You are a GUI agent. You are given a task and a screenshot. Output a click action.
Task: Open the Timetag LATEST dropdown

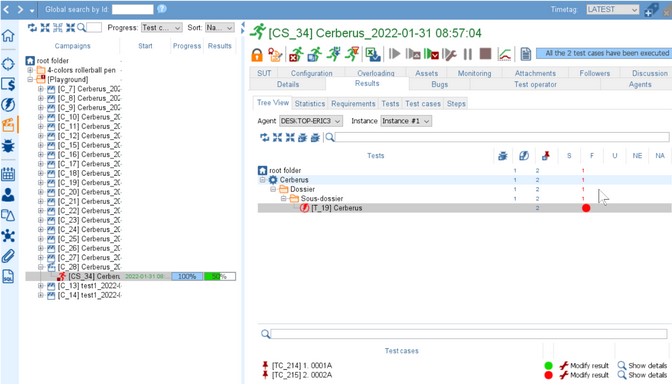tap(612, 9)
